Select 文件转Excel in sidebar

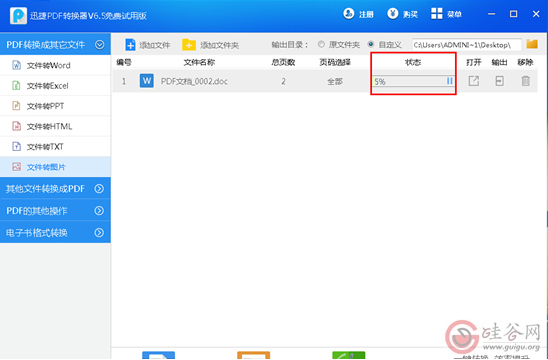pos(55,86)
